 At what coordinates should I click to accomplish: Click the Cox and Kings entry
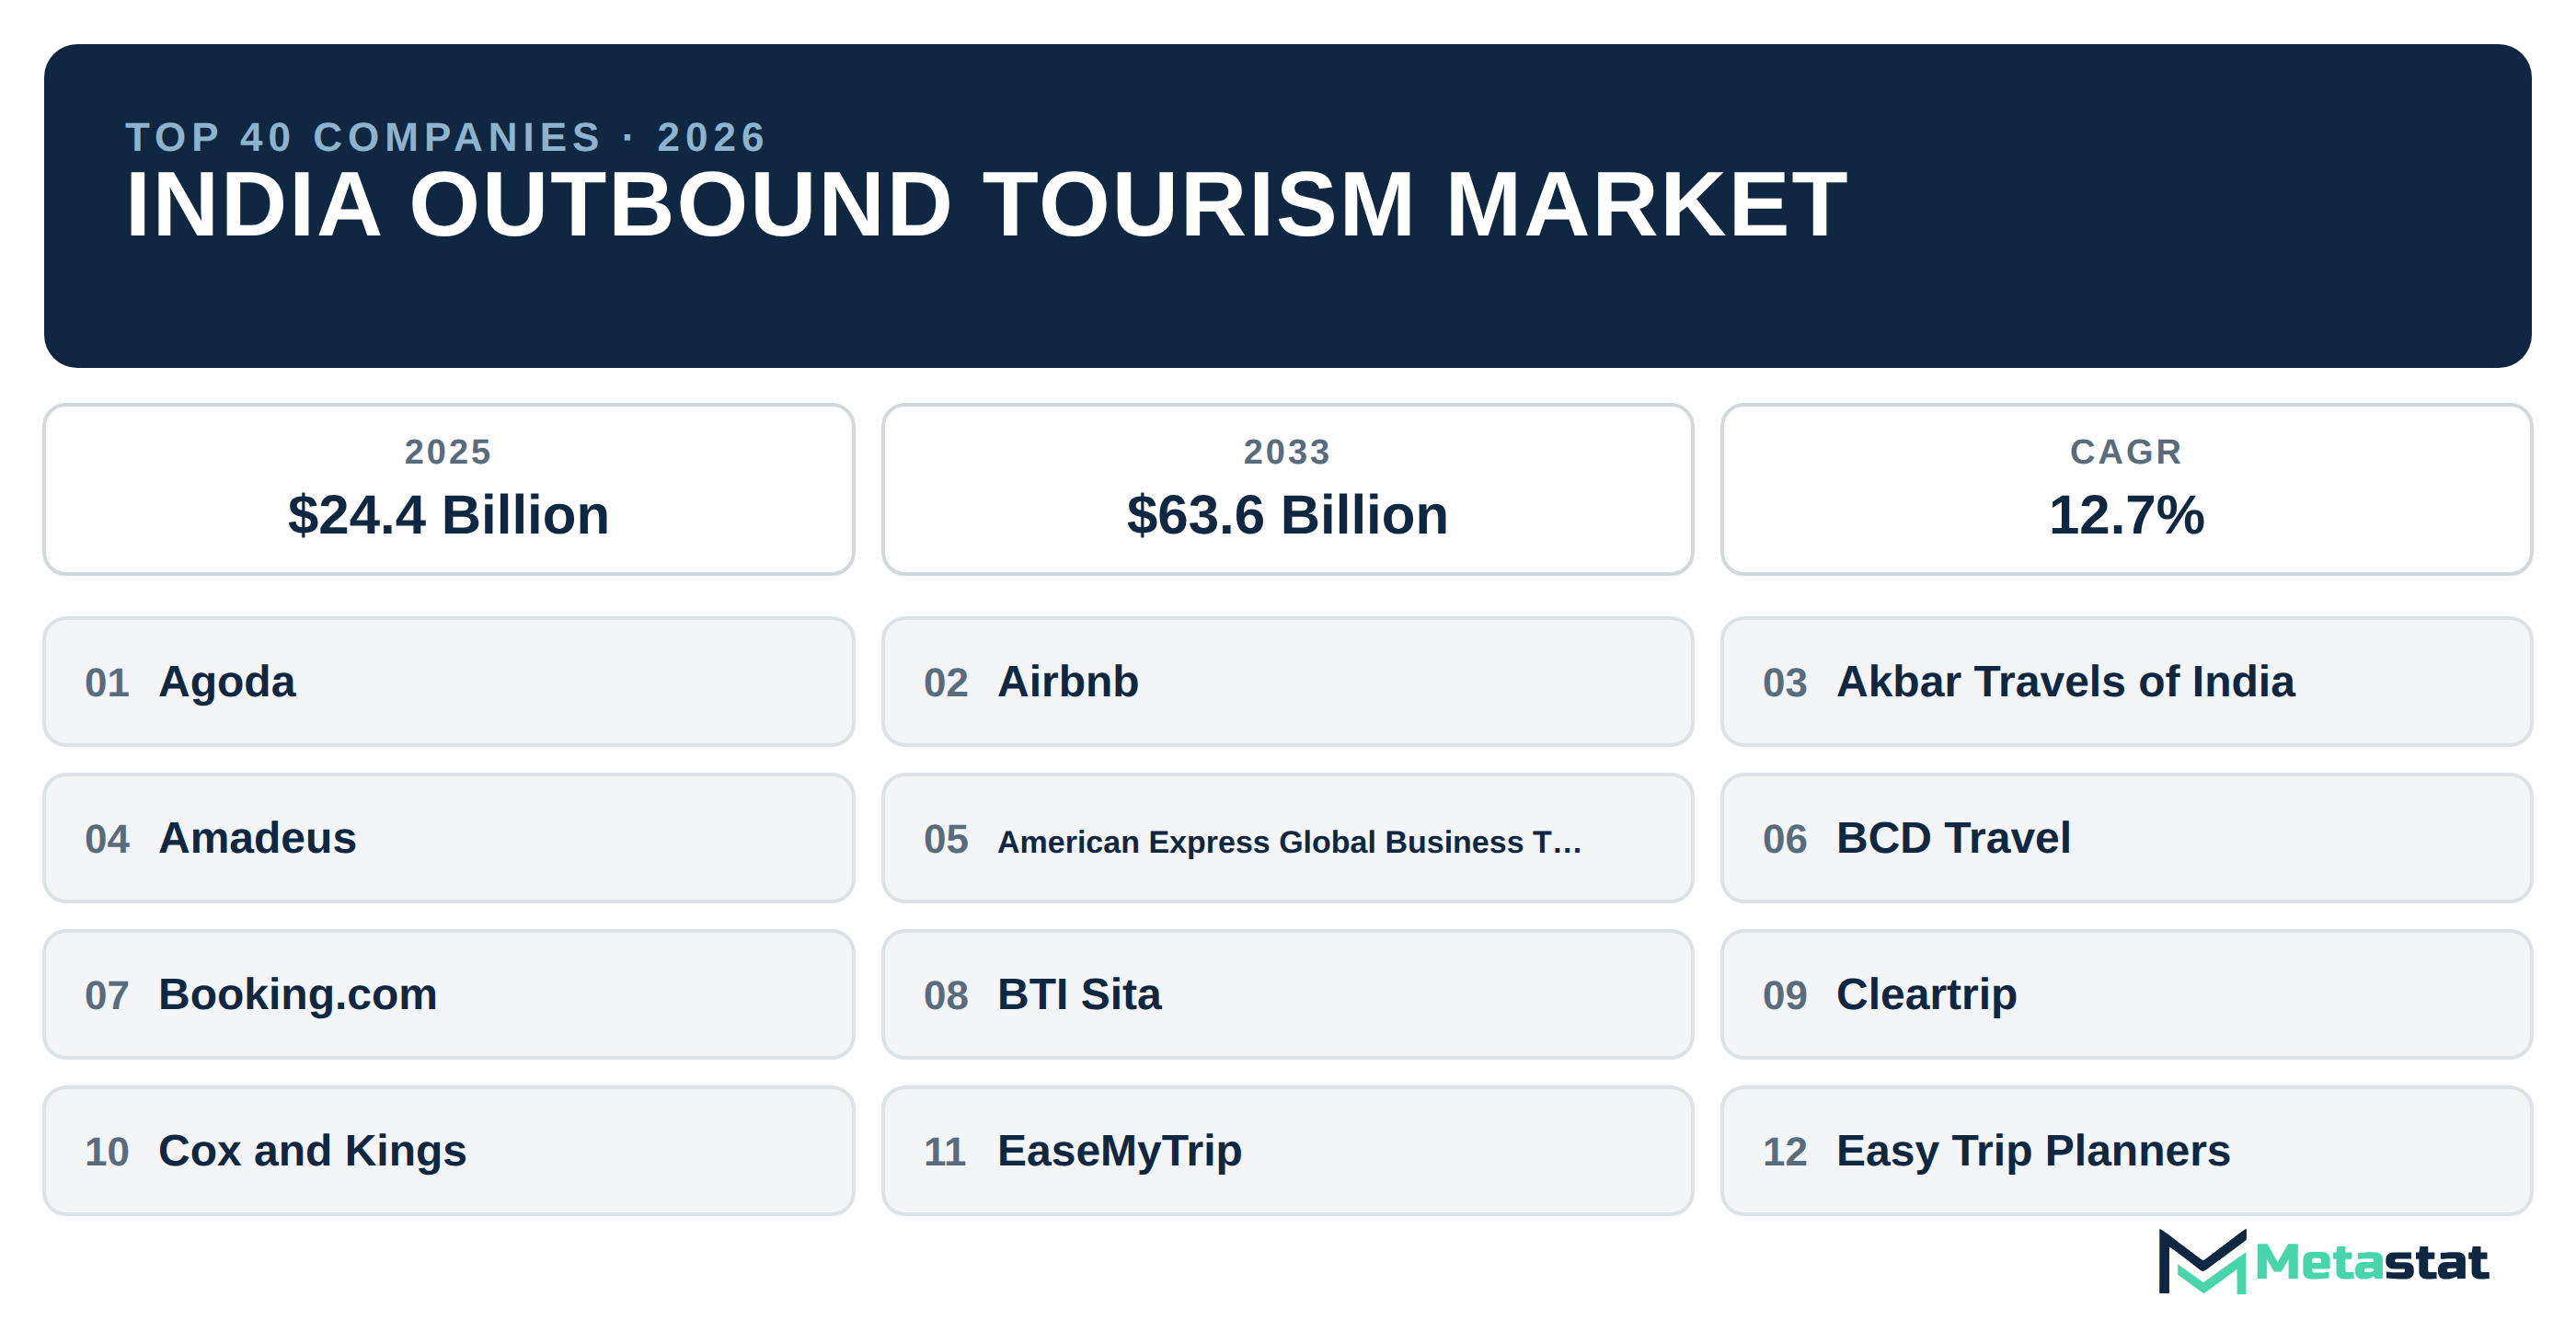point(449,1151)
